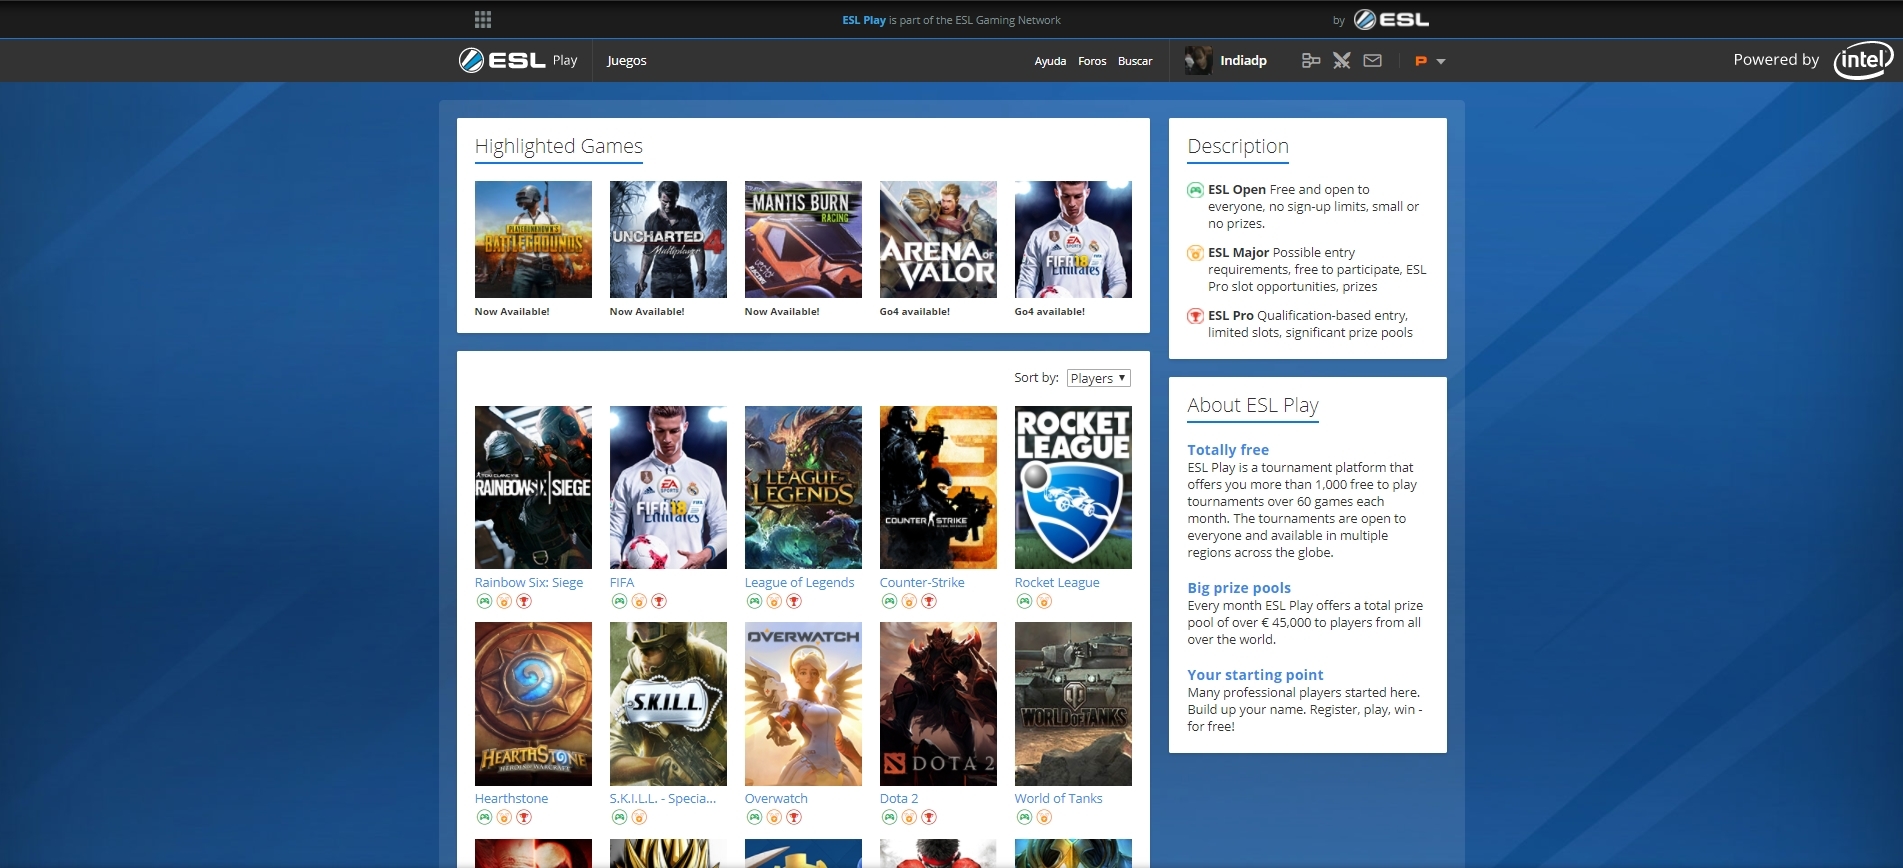Open the Arena of Valor highlighted game
The height and width of the screenshot is (868, 1903).
pos(938,239)
